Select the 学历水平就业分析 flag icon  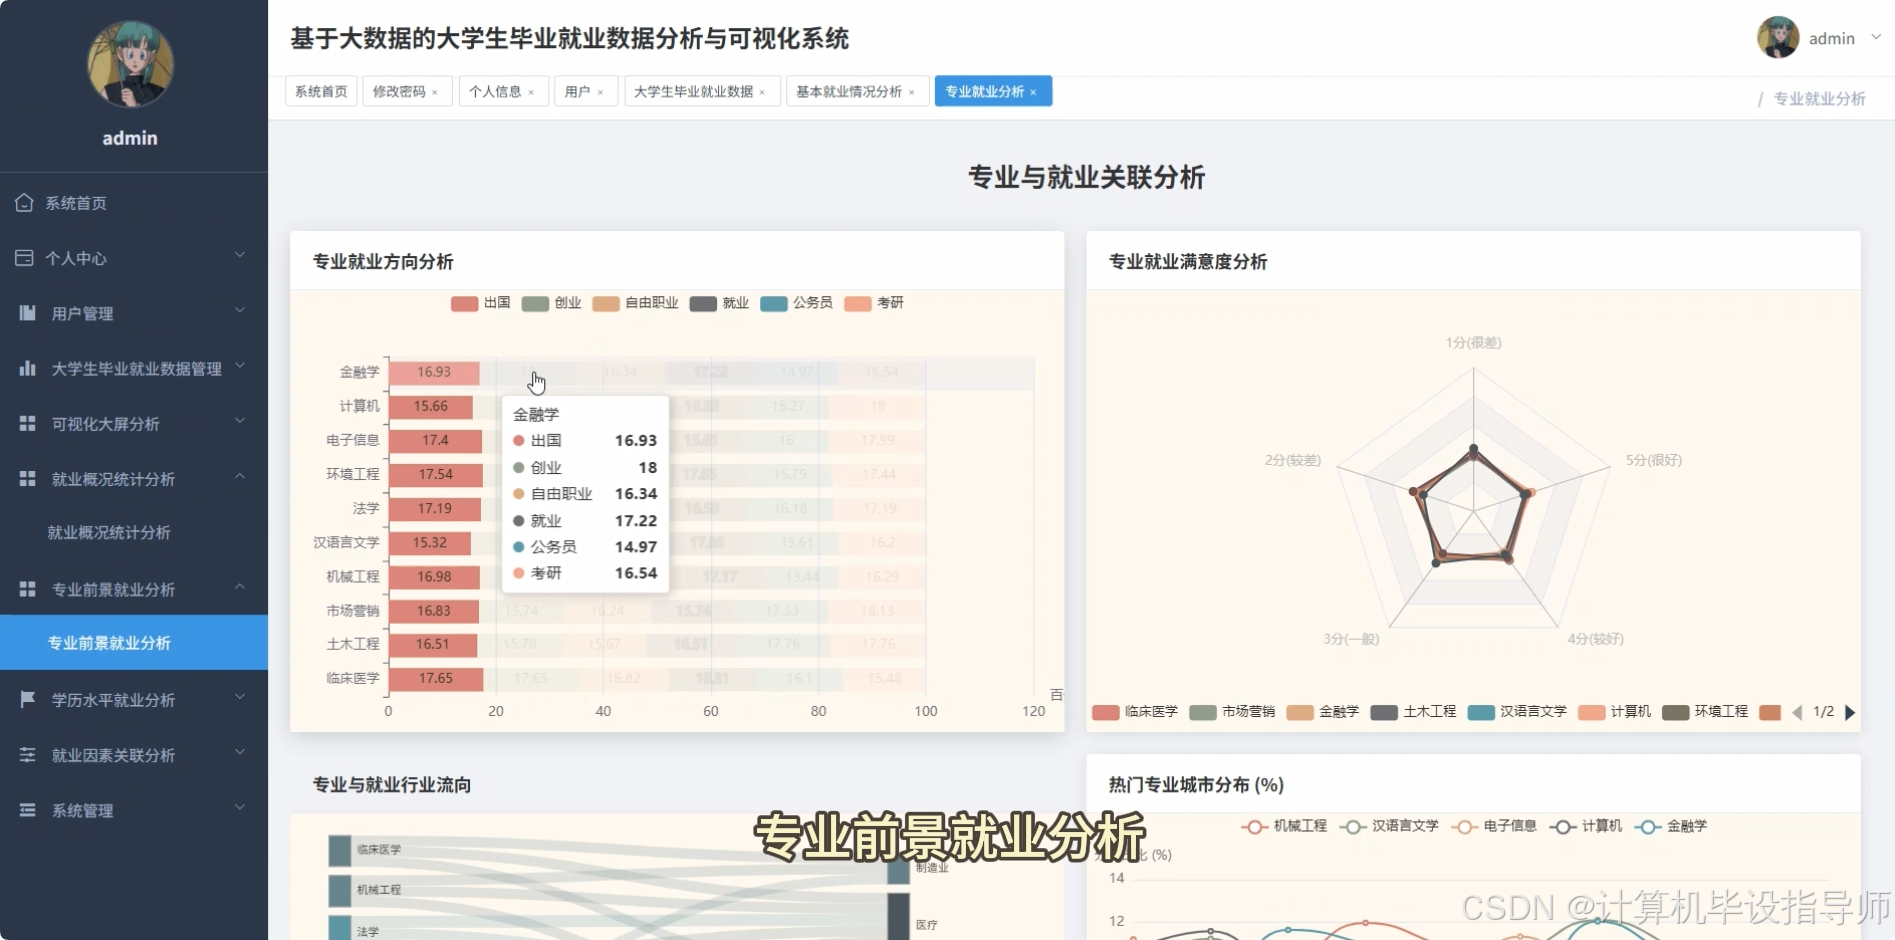click(25, 699)
